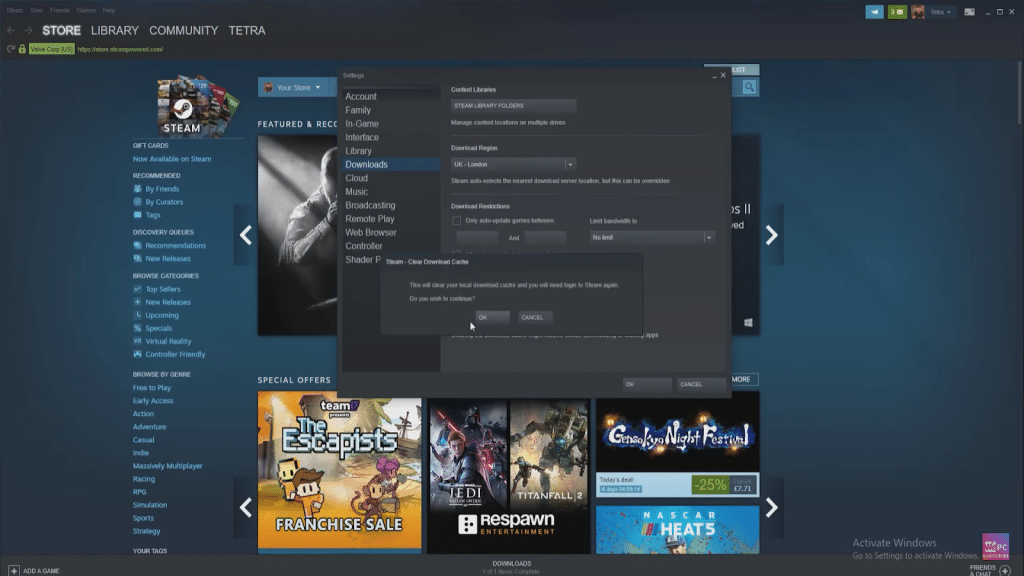Confirm clearing download cache with OK
This screenshot has height=576, width=1024.
click(x=491, y=317)
